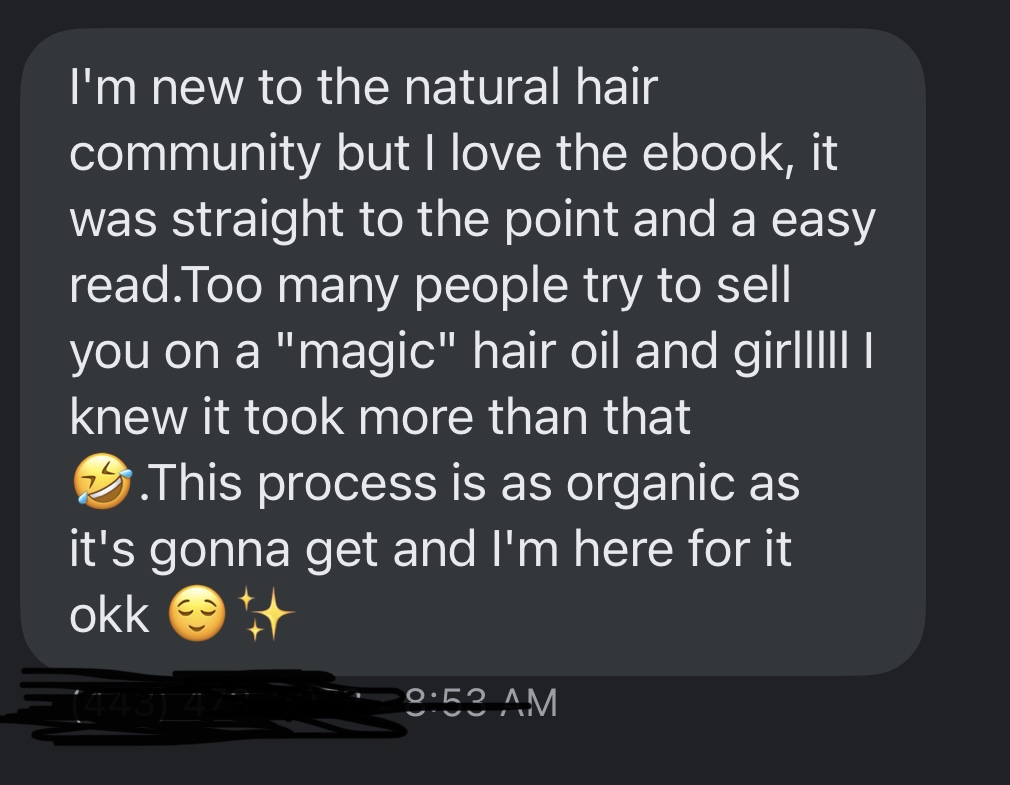Image resolution: width=1010 pixels, height=785 pixels.
Task: Click the rolling-on-floor laughing emoji
Action: pyautogui.click(x=102, y=481)
